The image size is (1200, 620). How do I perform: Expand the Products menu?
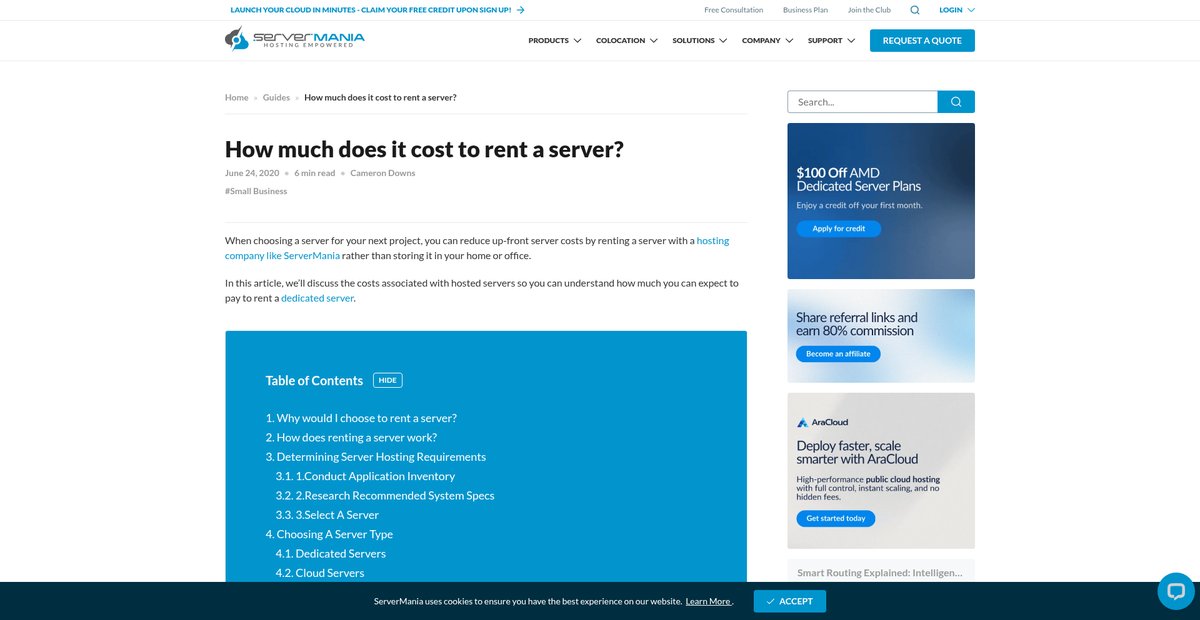coord(555,41)
